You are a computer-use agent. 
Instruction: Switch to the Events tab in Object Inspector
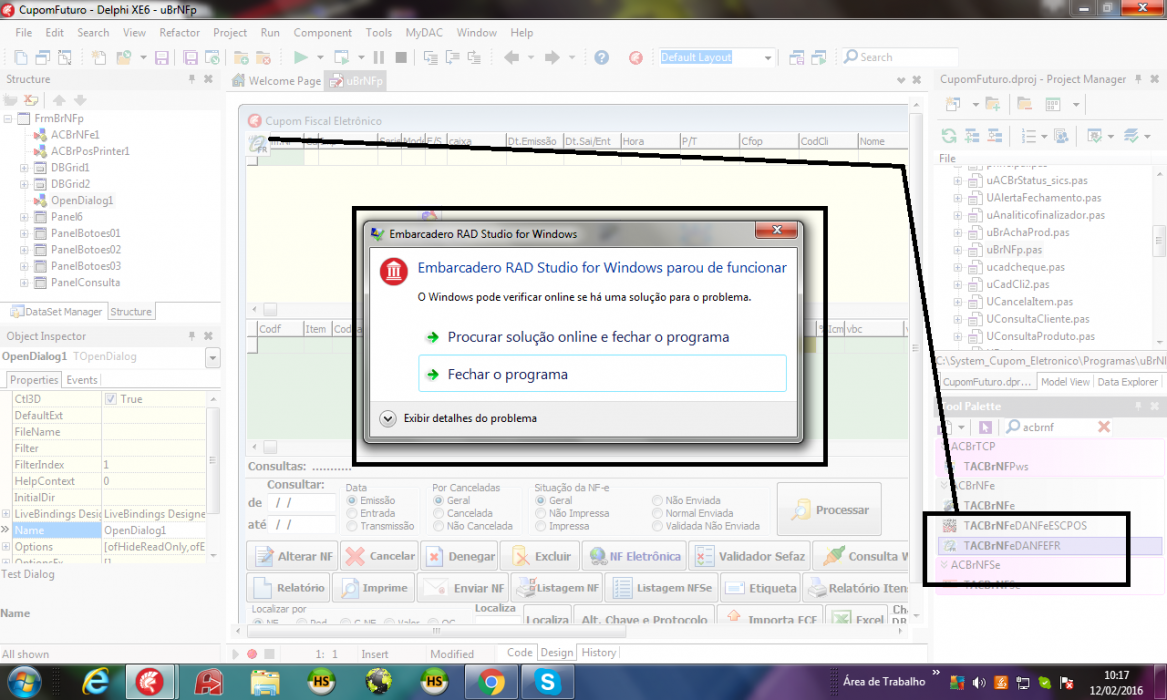(x=82, y=379)
